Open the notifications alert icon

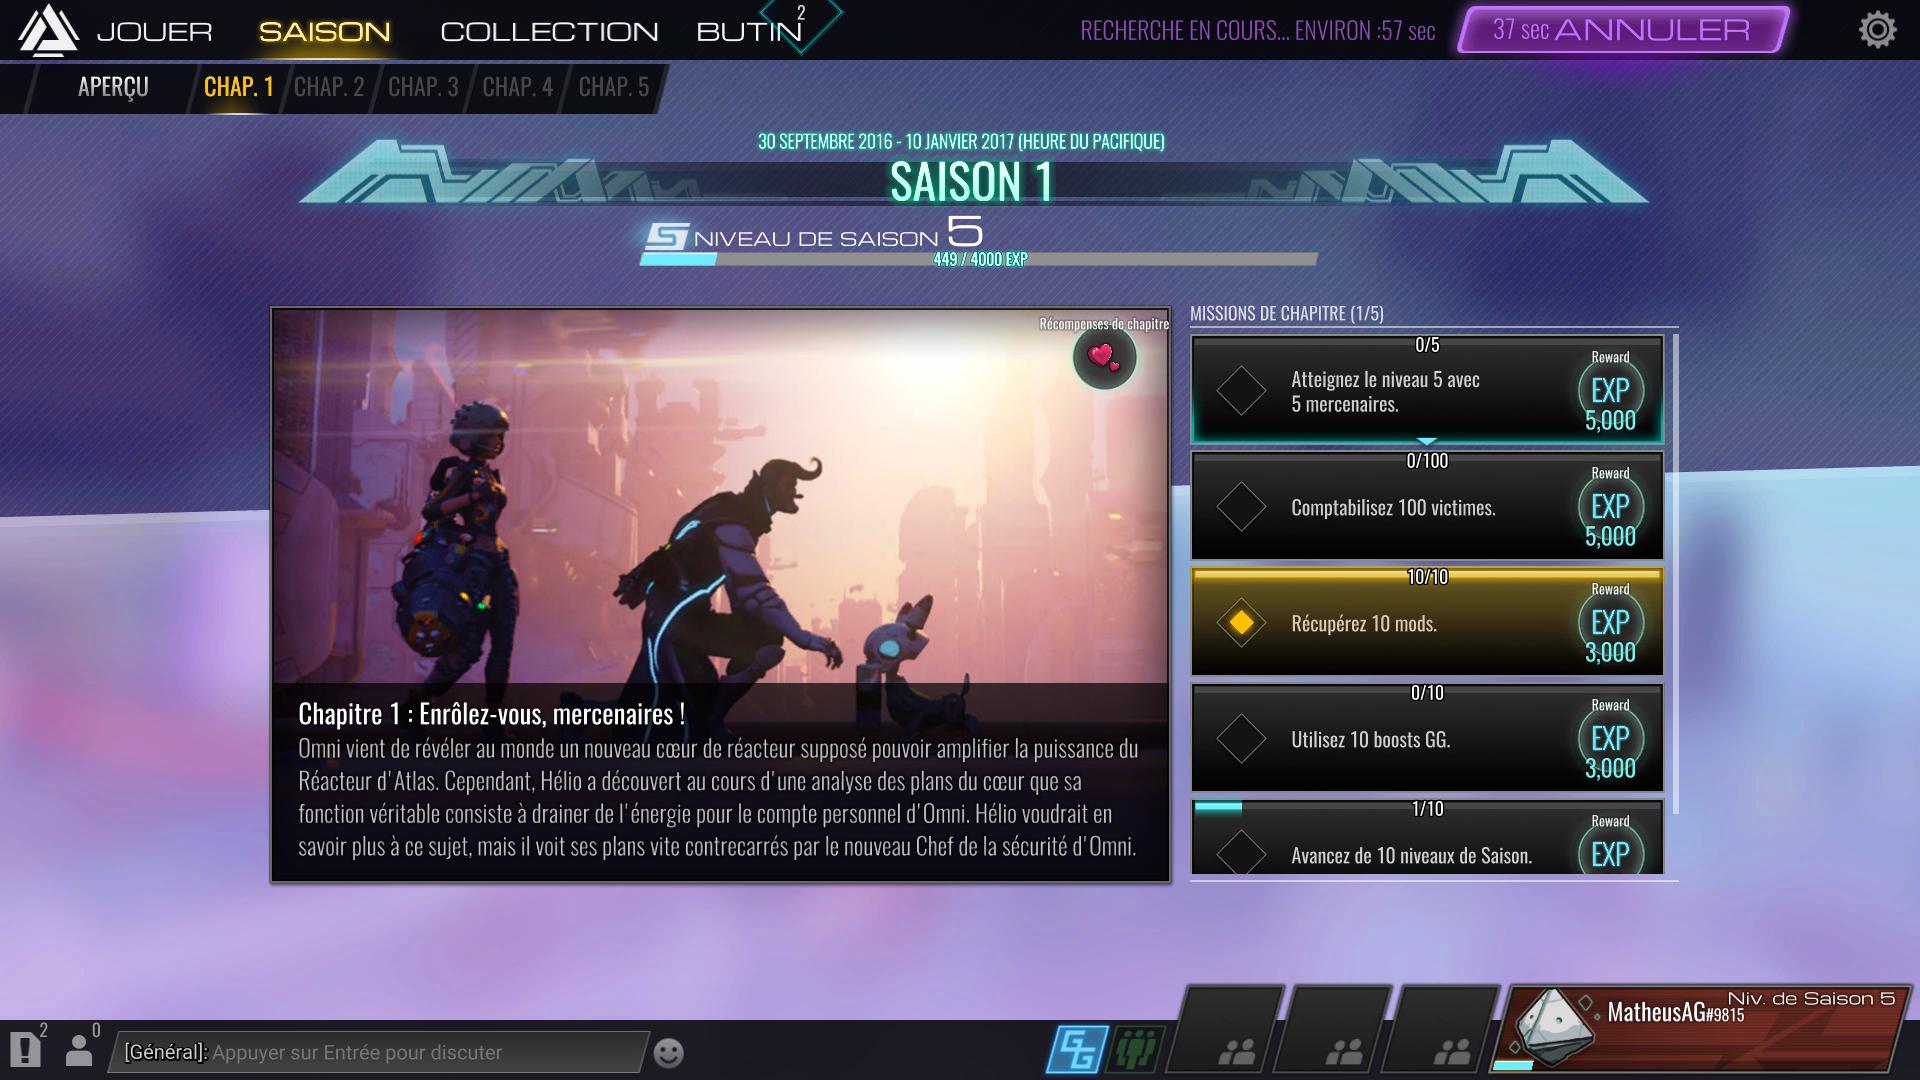pyautogui.click(x=25, y=1049)
